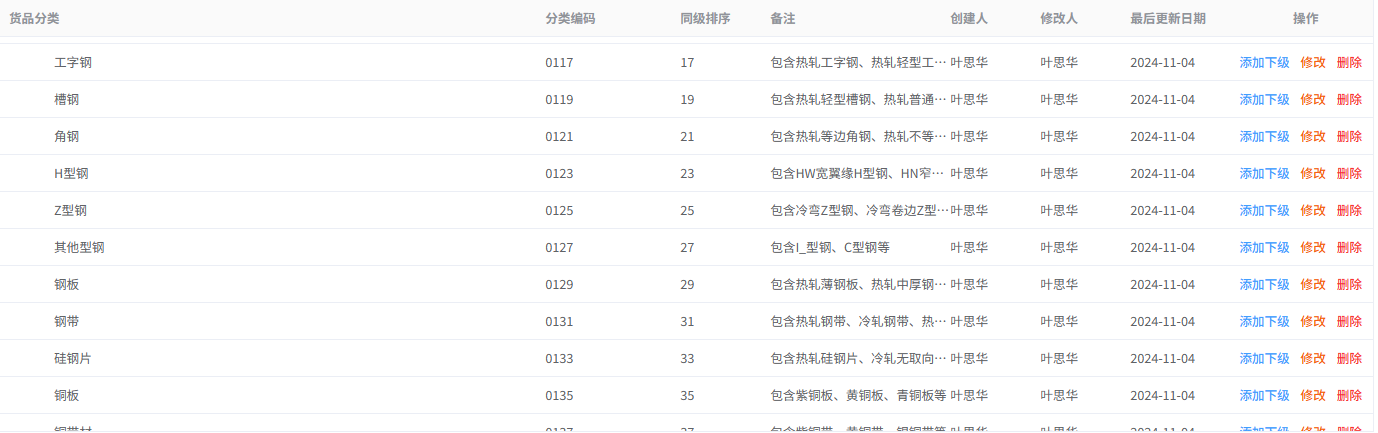Click 删除 for Z型钢 row
This screenshot has width=1378, height=433.
1349,210
